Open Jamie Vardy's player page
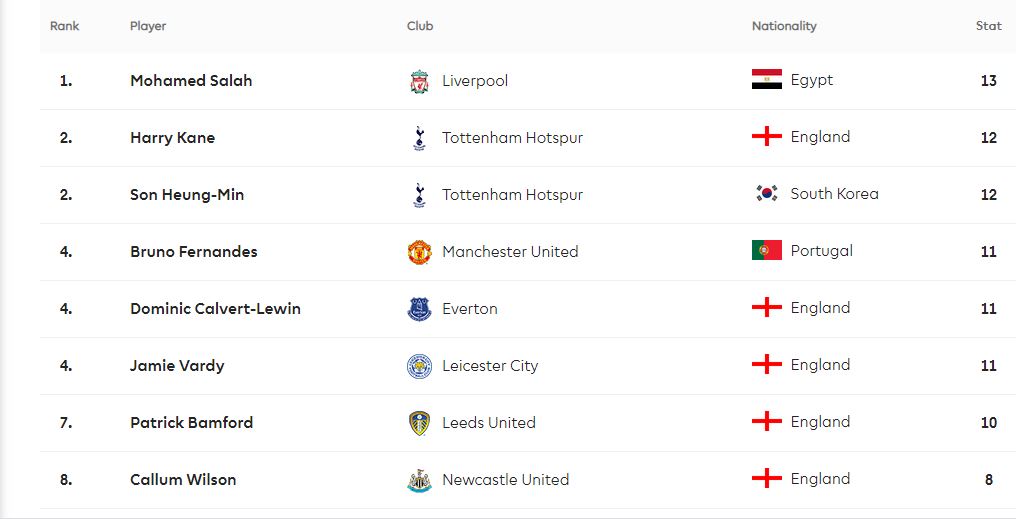The width and height of the screenshot is (1016, 520). [177, 366]
